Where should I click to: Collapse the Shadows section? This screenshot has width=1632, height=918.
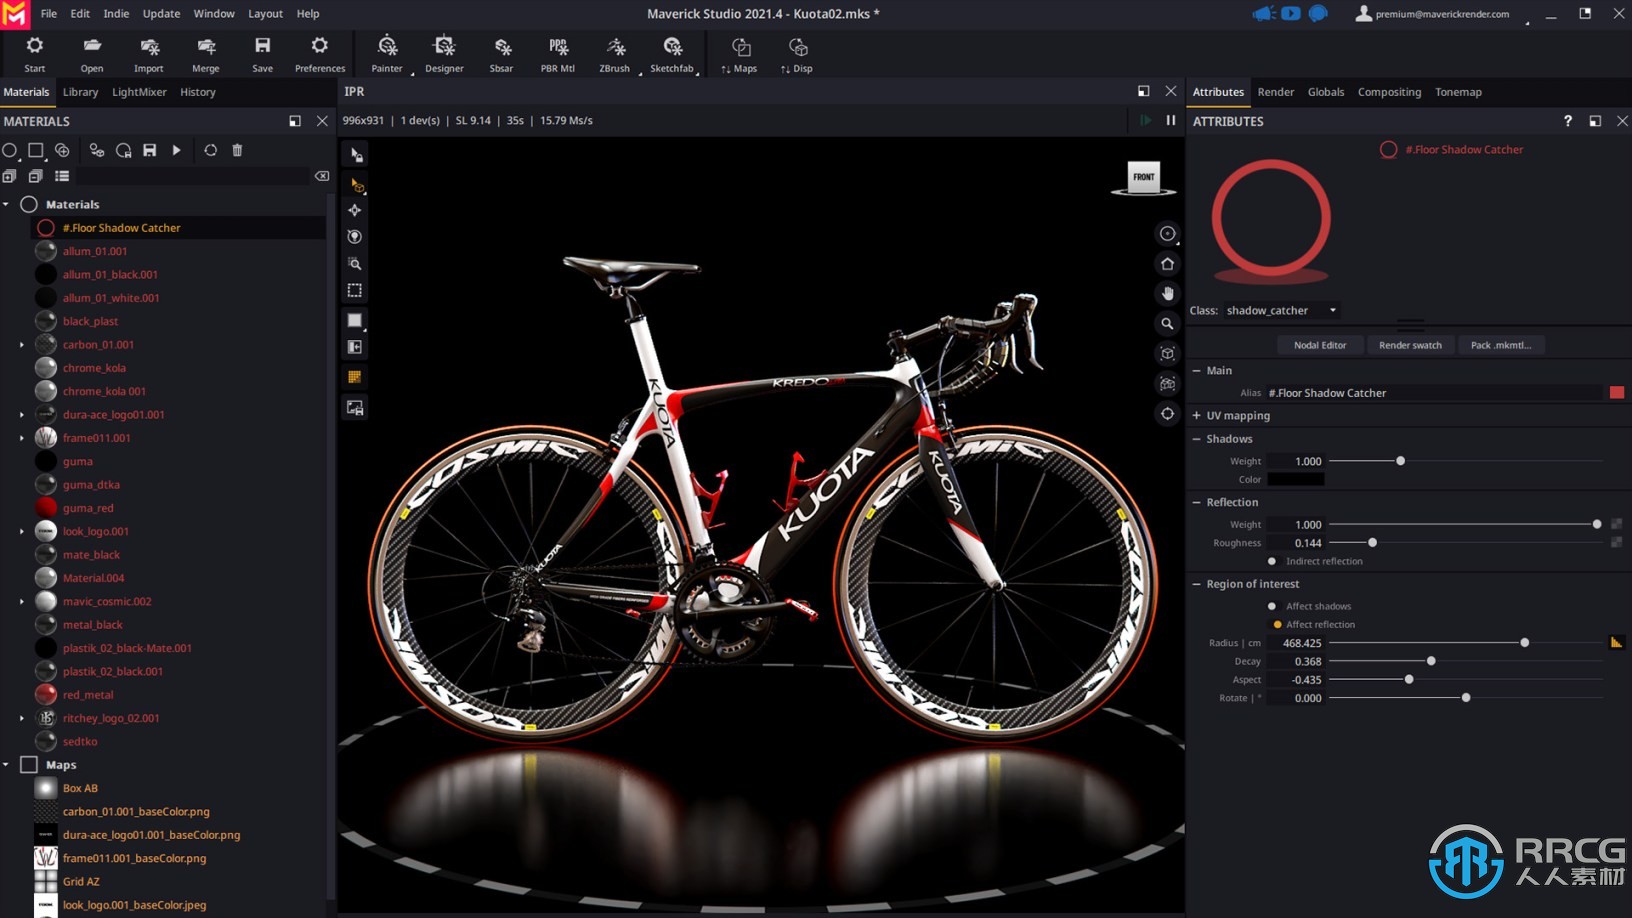tap(1196, 439)
